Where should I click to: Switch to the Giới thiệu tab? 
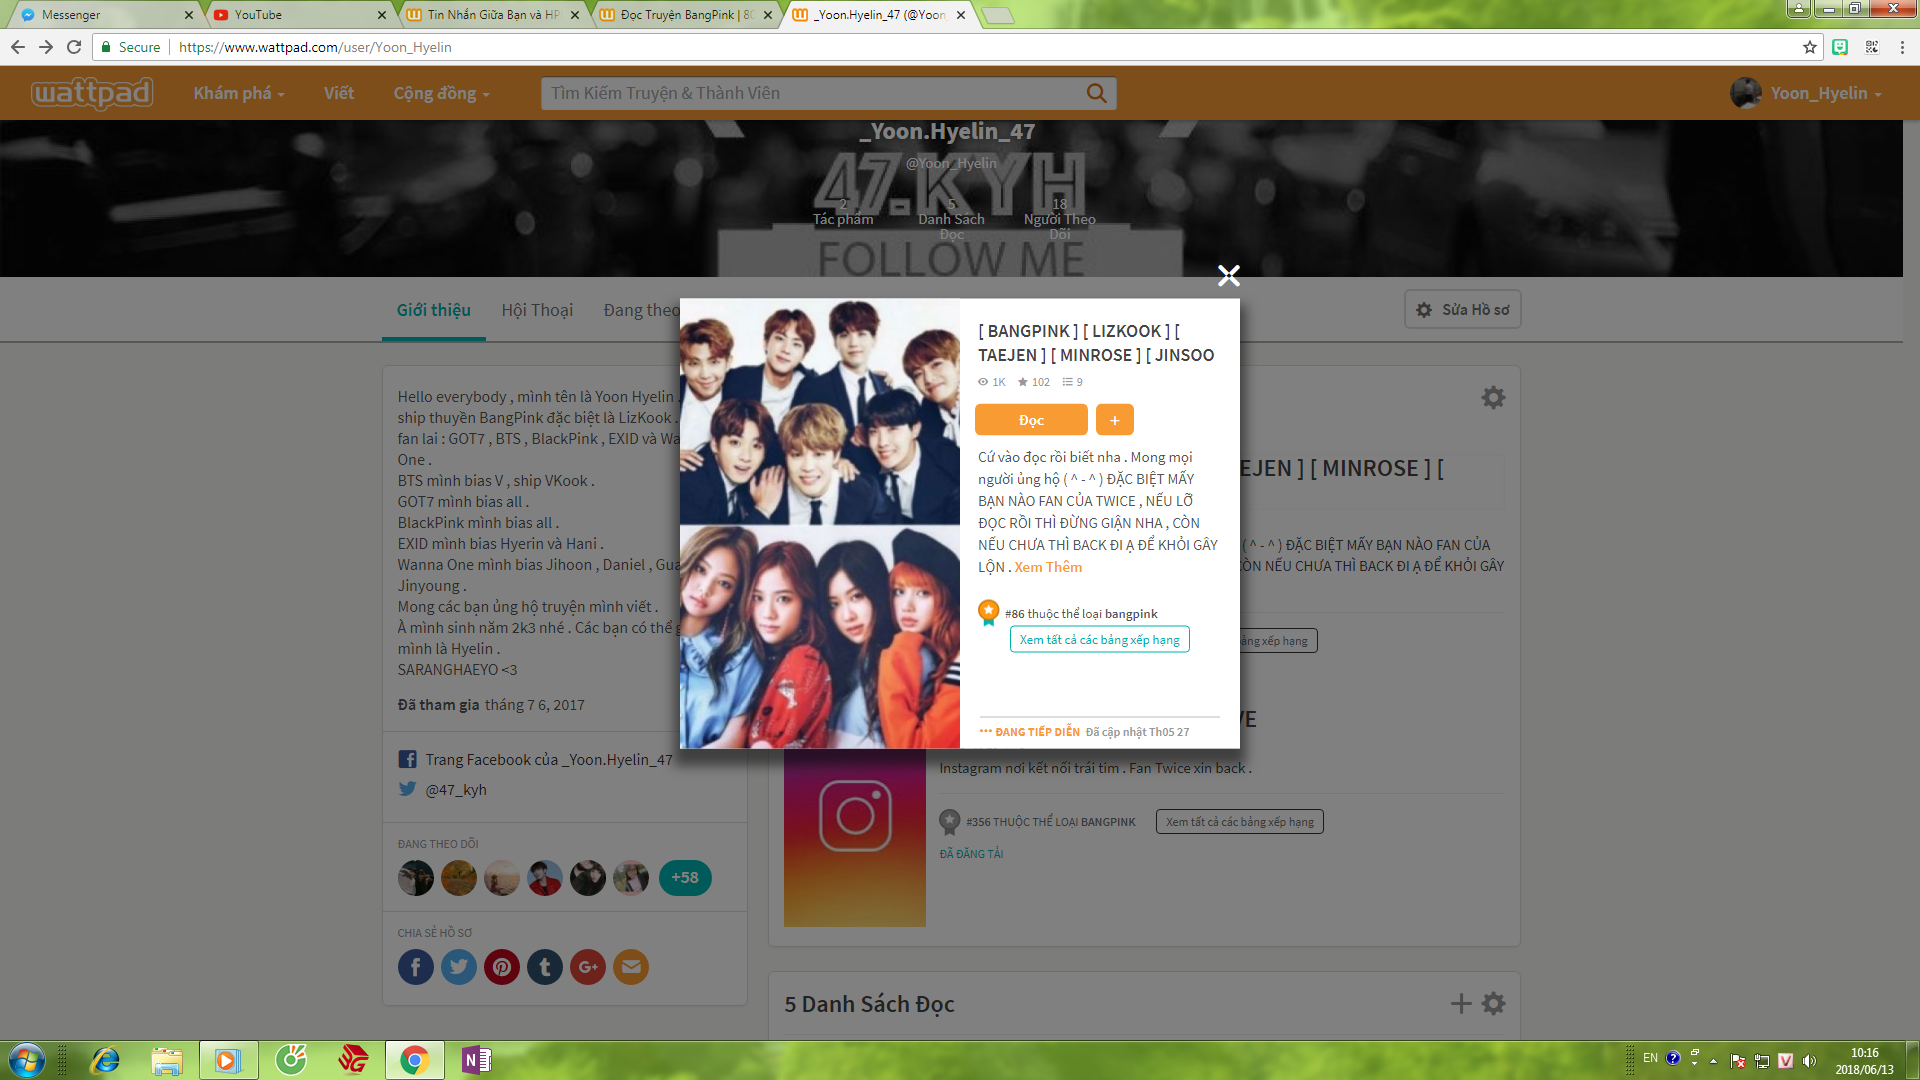(x=433, y=310)
